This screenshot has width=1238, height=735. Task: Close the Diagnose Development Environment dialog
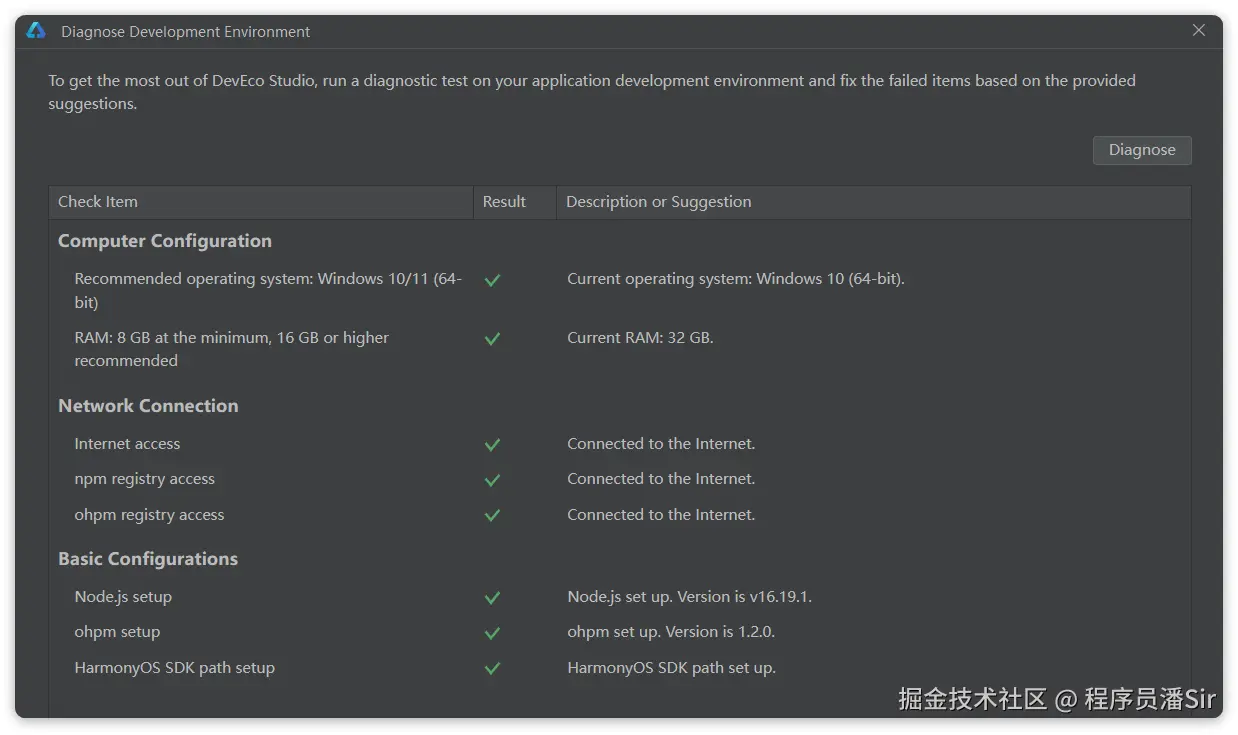[1199, 31]
